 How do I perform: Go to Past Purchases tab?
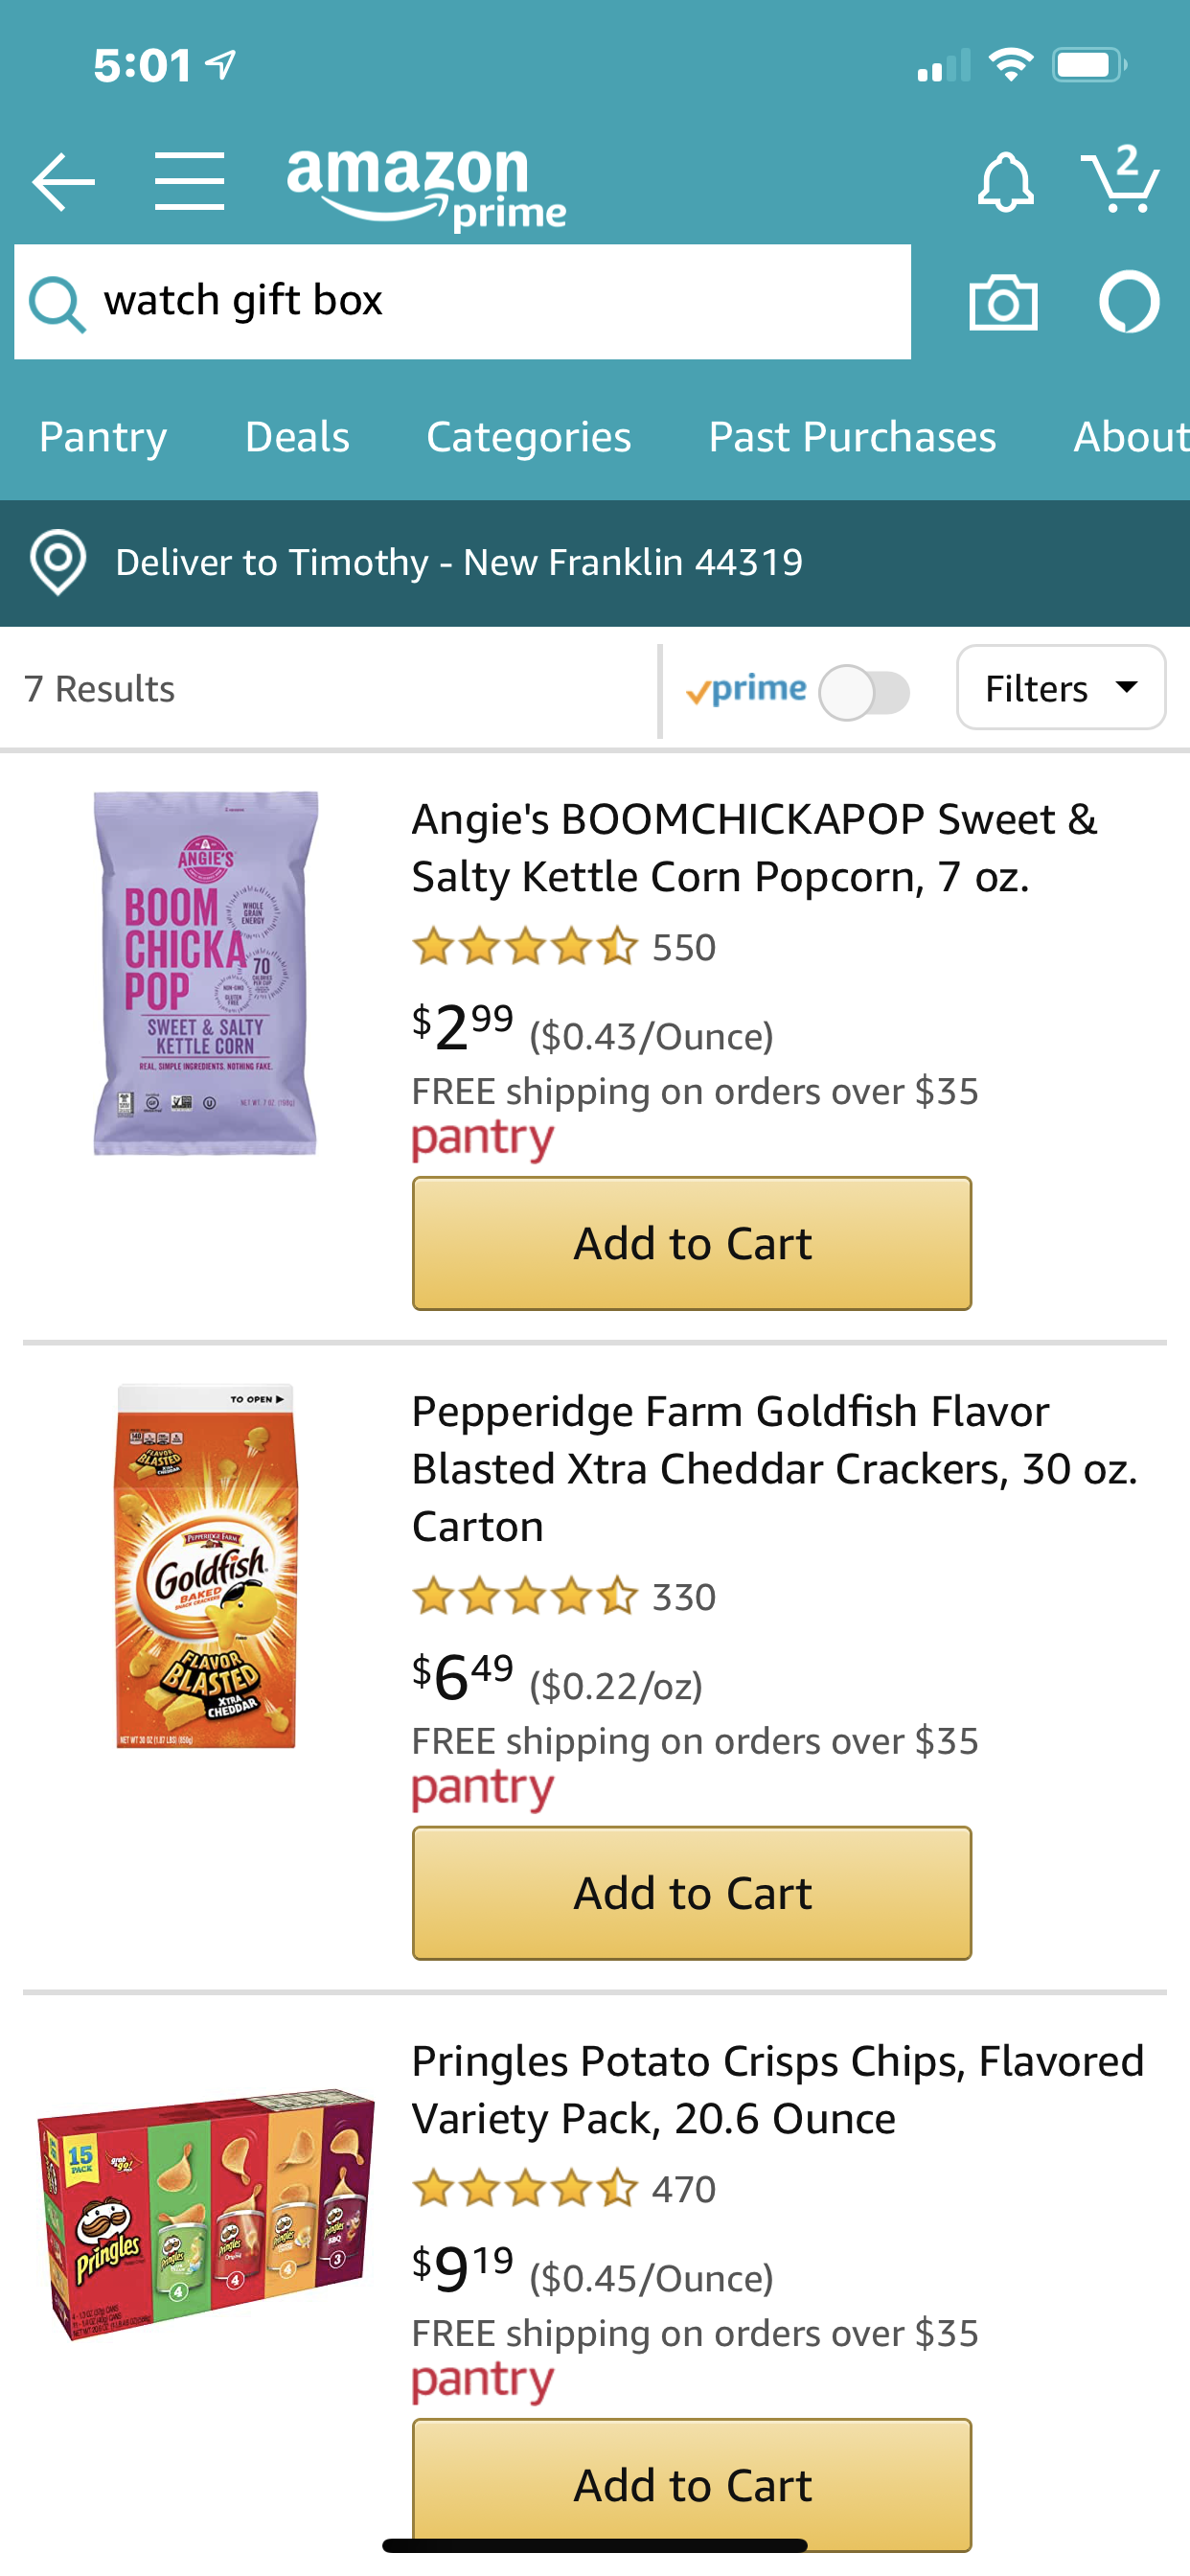pyautogui.click(x=852, y=437)
